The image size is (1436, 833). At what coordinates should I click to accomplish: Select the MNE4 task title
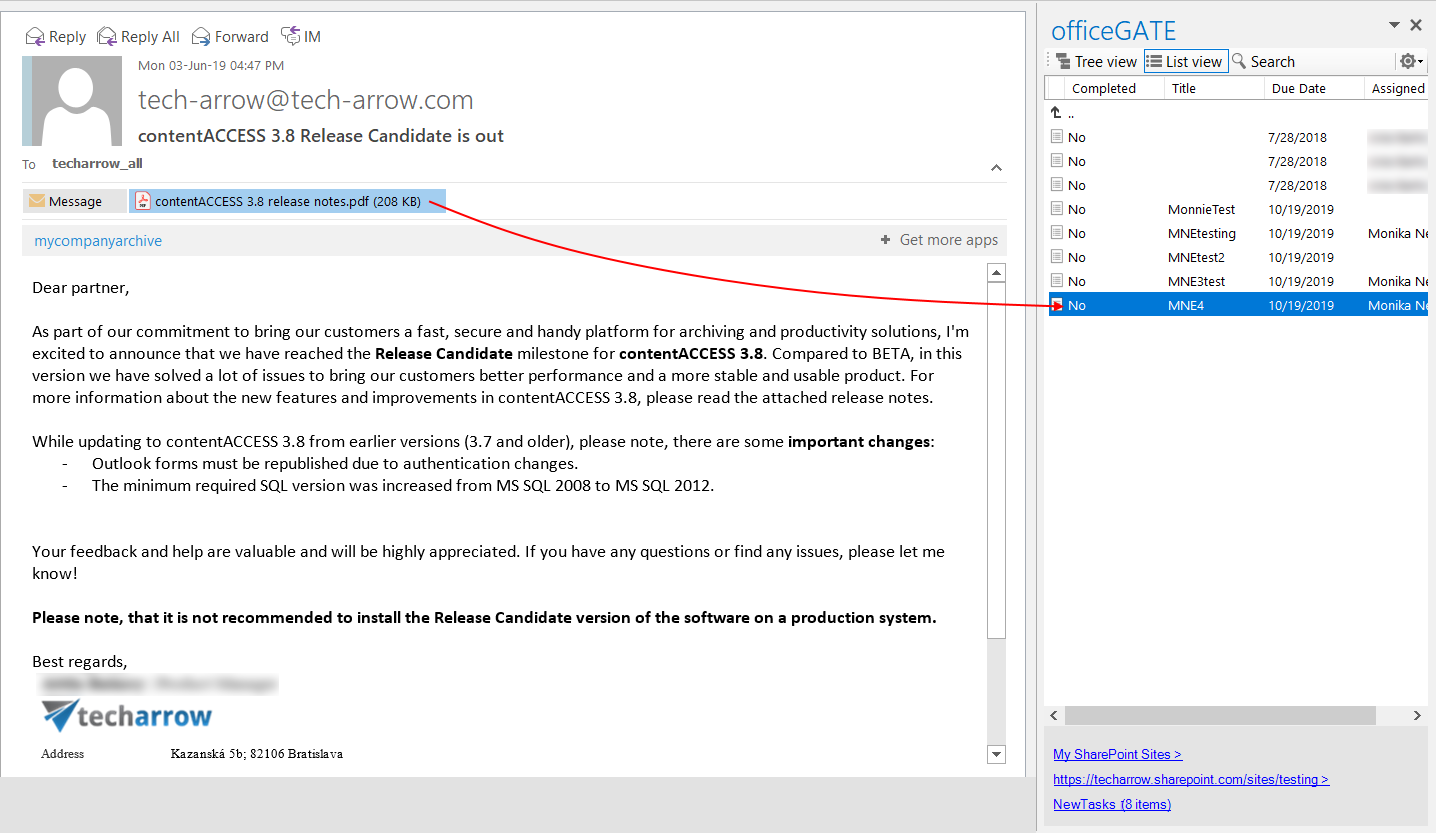(x=1186, y=306)
